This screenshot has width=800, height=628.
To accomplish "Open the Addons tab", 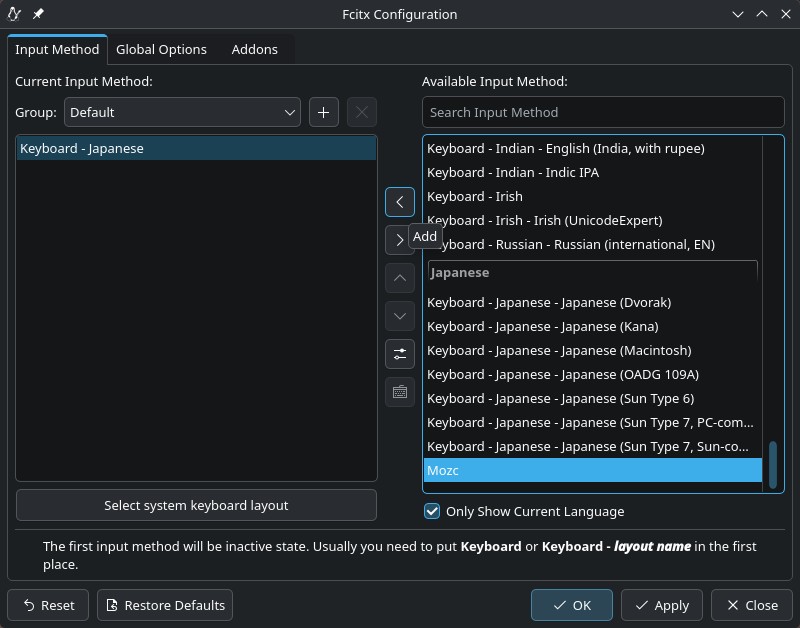I will point(254,49).
